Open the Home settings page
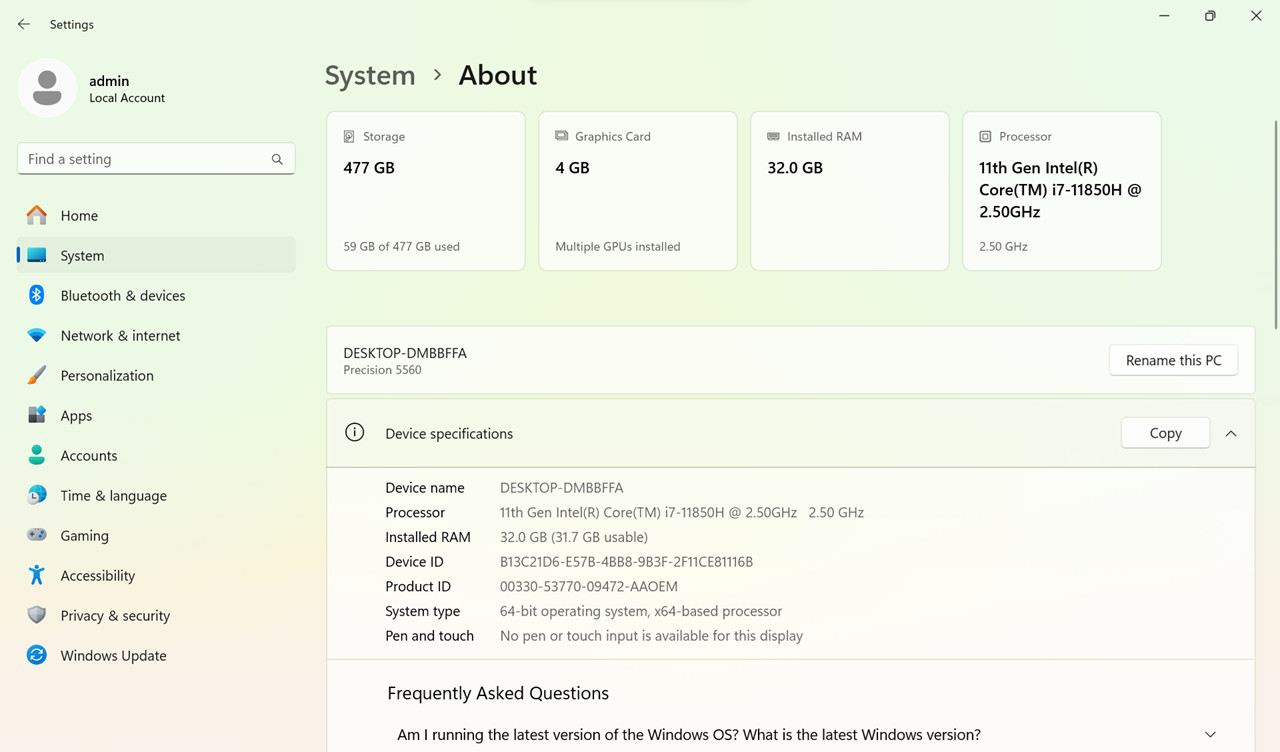This screenshot has width=1280, height=752. coord(156,215)
